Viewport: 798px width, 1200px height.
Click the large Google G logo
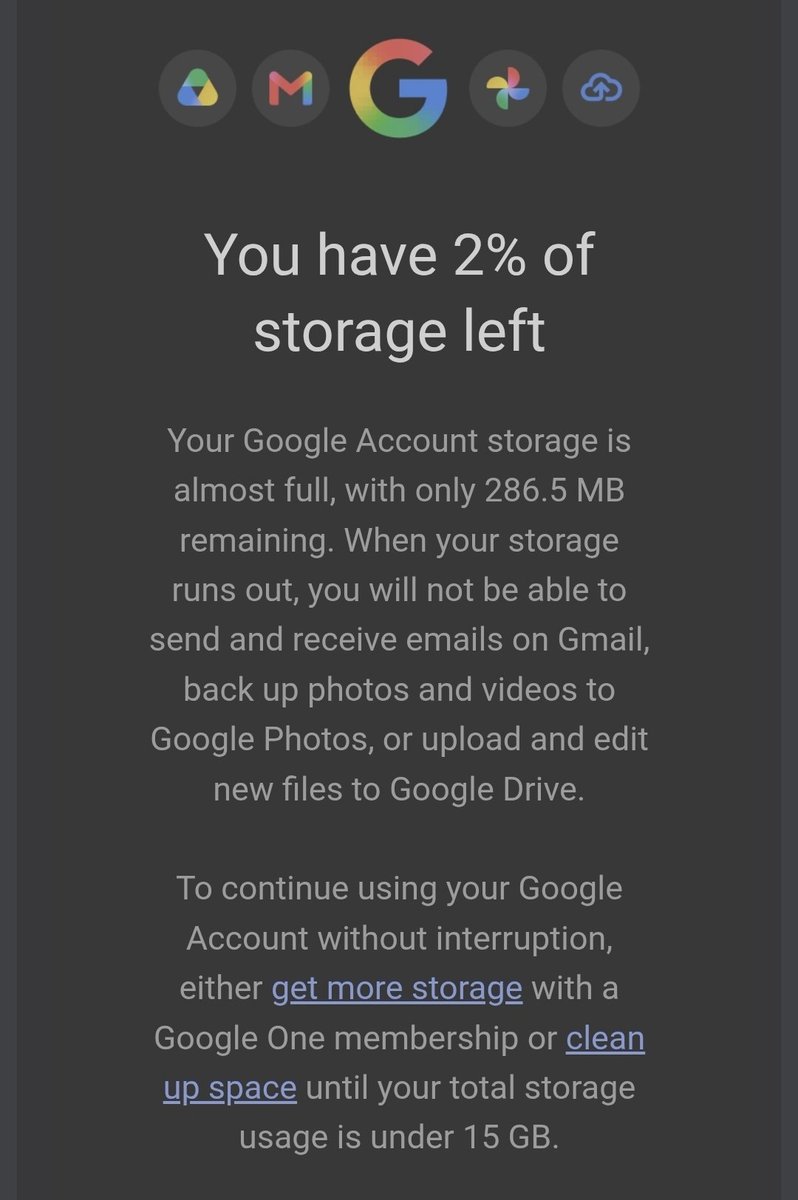click(x=399, y=89)
